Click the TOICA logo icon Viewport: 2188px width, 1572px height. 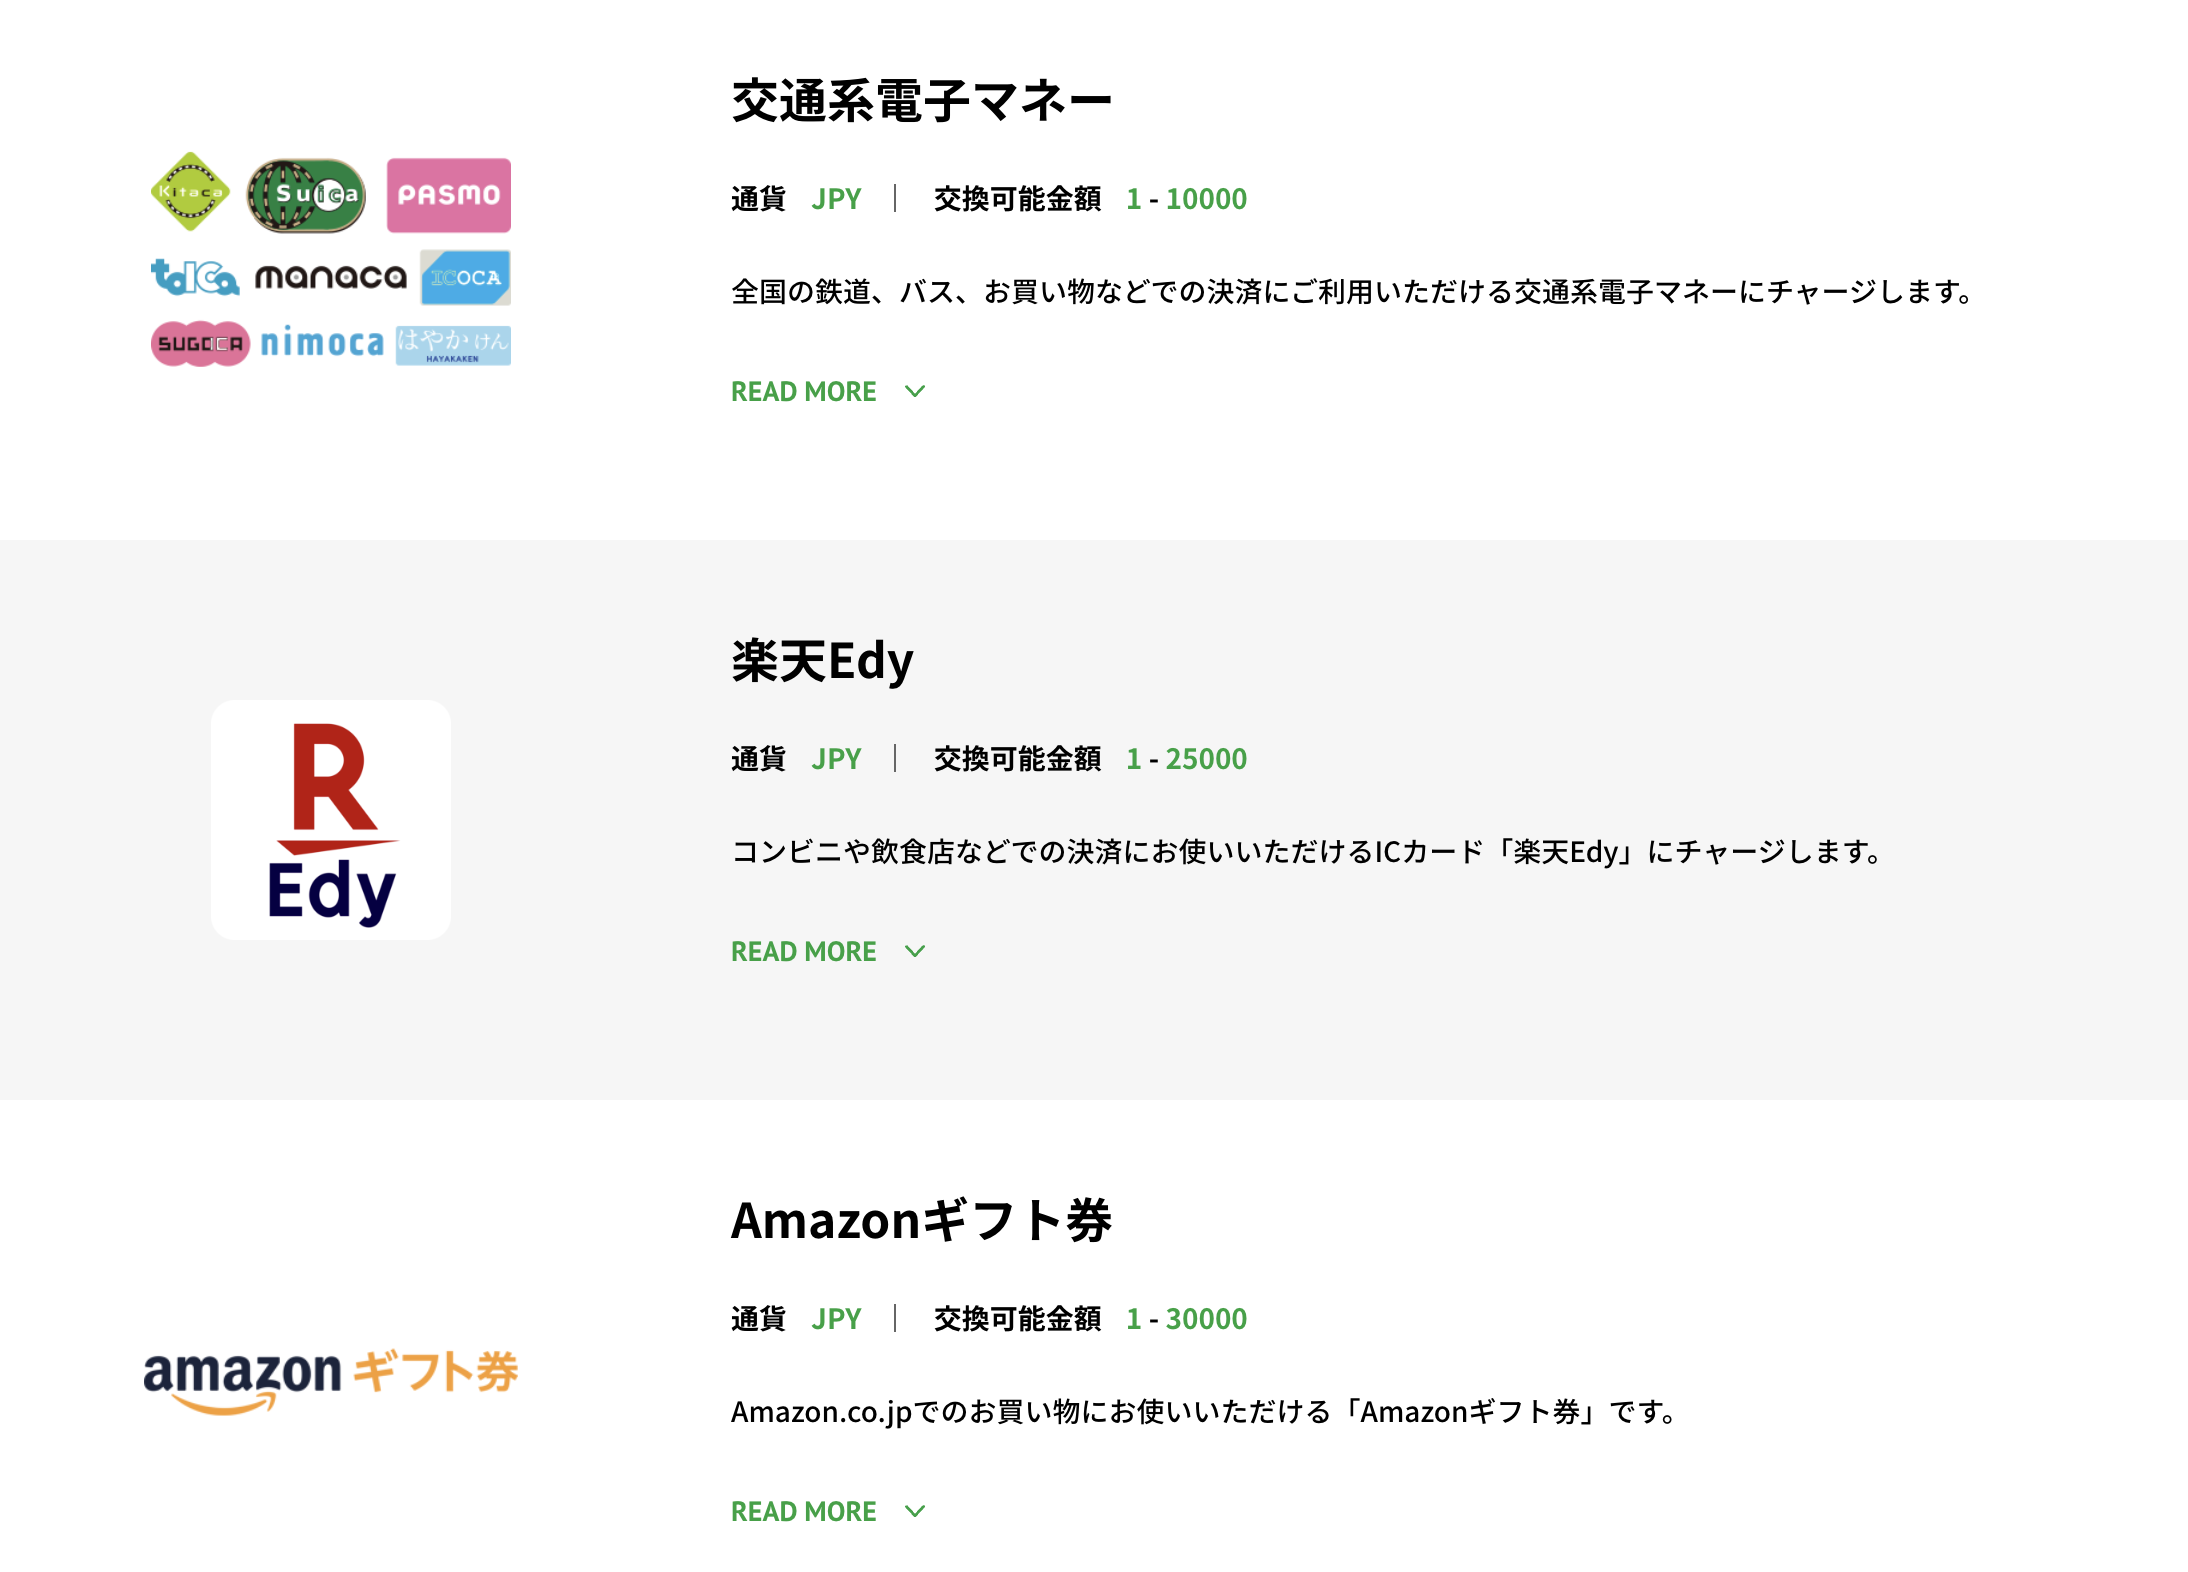coord(195,277)
